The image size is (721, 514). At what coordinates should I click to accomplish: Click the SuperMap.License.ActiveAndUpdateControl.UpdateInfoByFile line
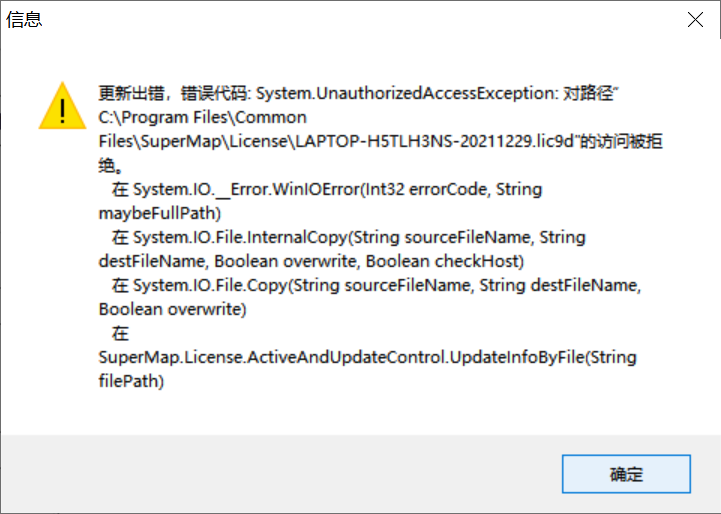(367, 357)
